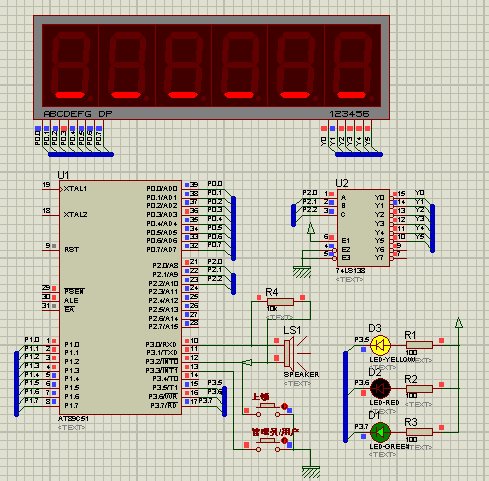Click the power terminal arrow above R1

[459, 323]
